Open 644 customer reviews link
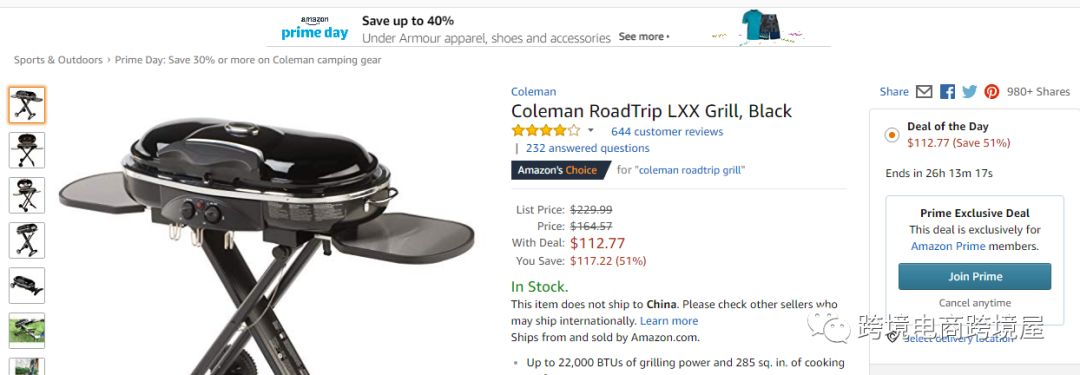The height and width of the screenshot is (375, 1080). (667, 131)
